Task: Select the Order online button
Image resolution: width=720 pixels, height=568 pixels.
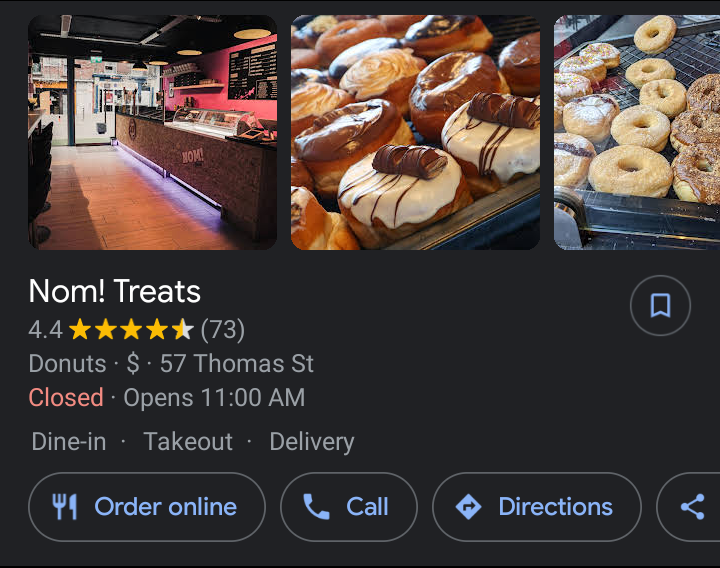Action: [x=147, y=506]
